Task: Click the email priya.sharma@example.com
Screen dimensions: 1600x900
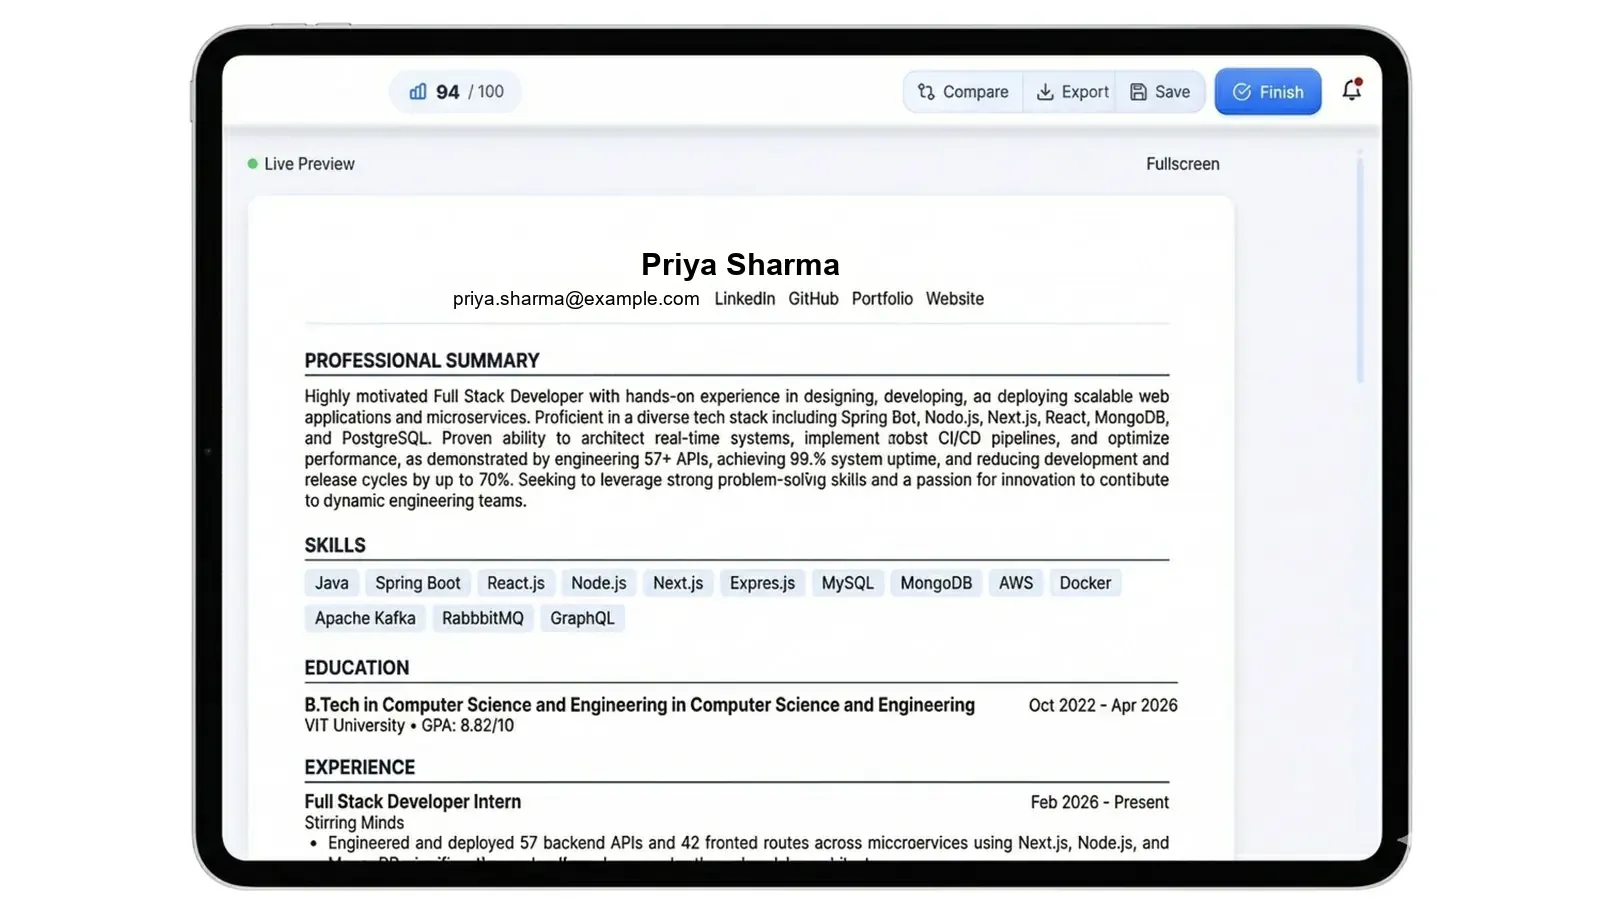Action: point(576,299)
